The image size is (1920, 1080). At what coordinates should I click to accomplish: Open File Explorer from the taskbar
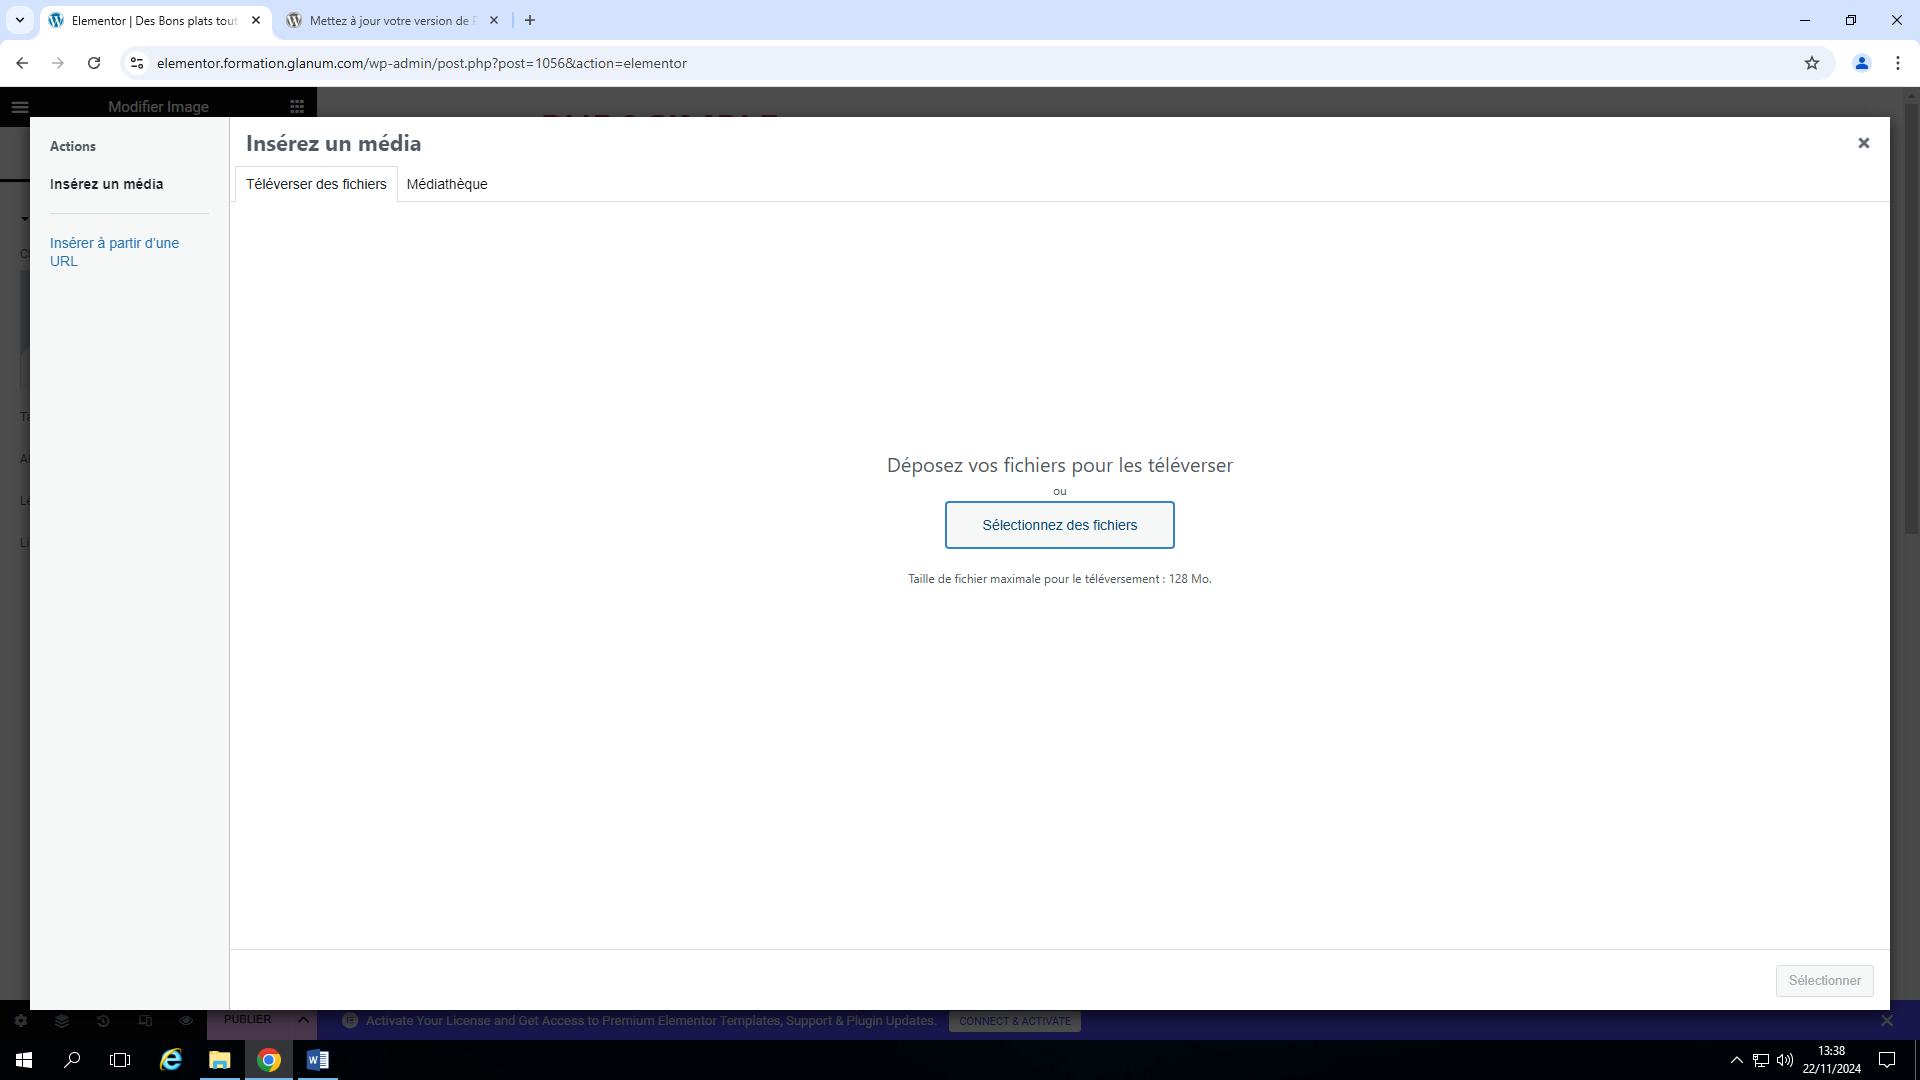point(220,1060)
